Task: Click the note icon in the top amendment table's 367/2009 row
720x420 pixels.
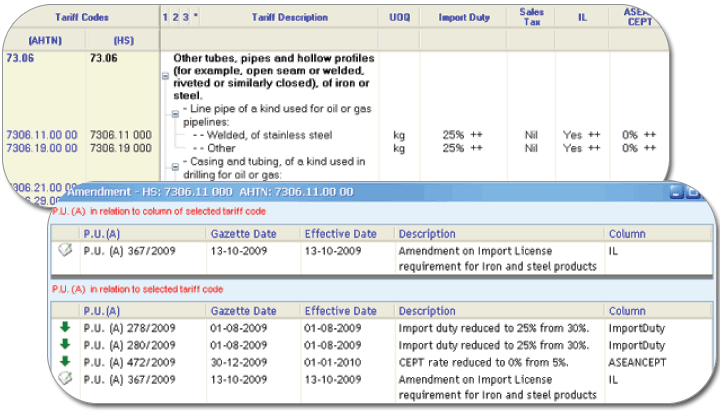Action: point(65,250)
